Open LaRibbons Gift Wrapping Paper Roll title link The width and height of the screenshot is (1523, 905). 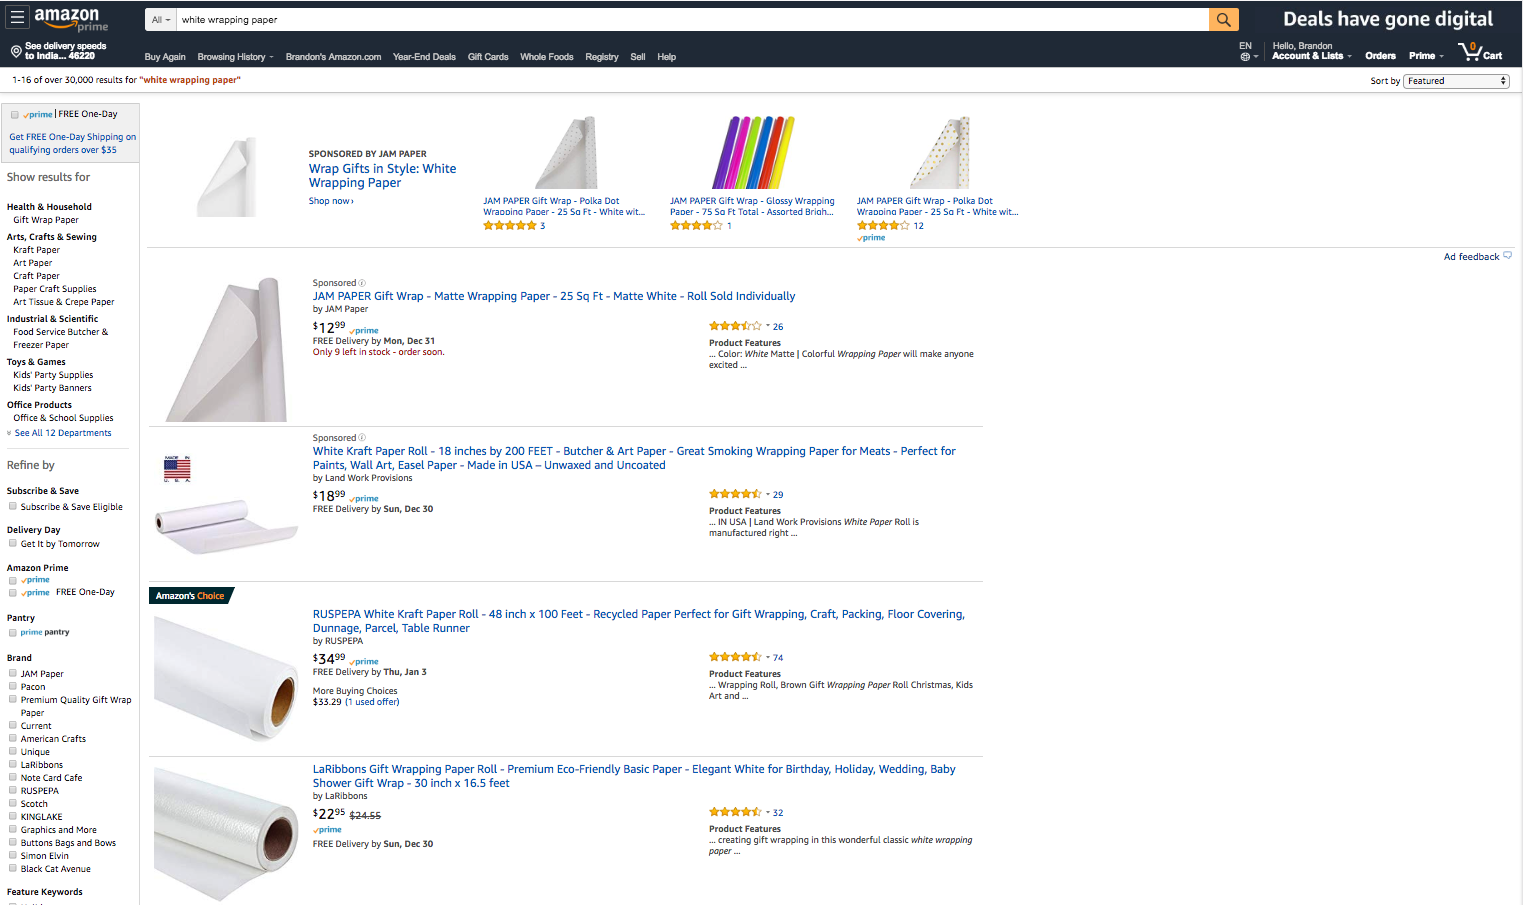click(x=634, y=776)
